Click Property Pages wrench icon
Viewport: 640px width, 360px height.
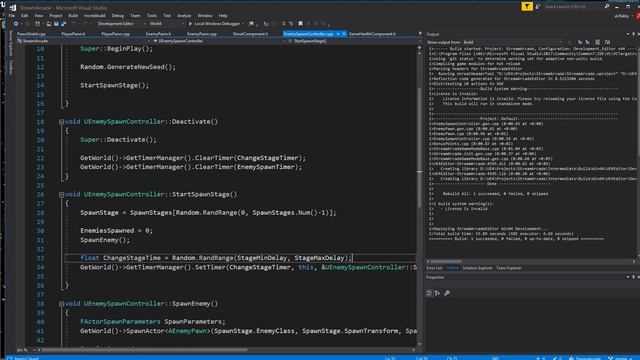click(447, 293)
